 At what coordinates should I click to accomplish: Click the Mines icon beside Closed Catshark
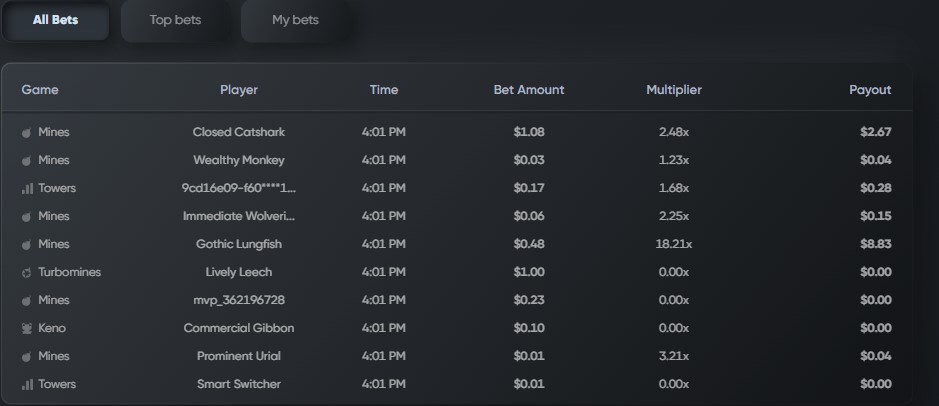pos(26,132)
